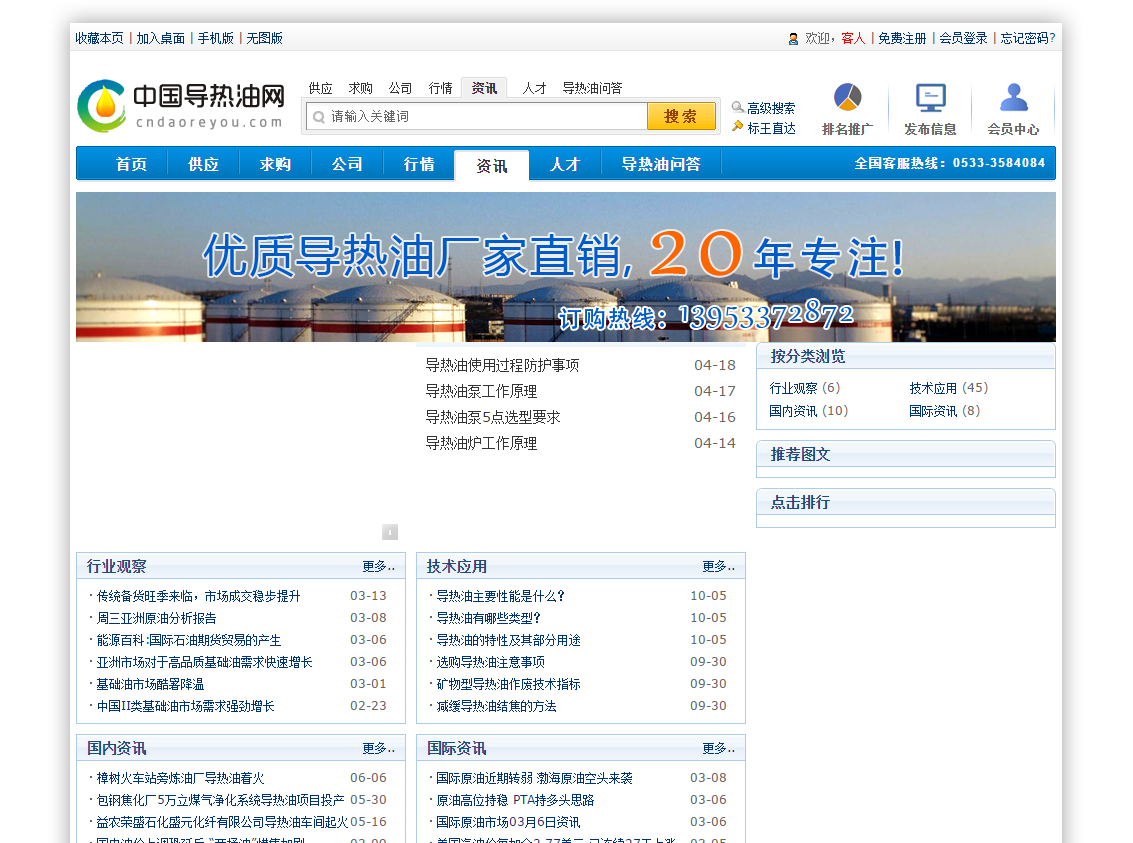Browse the 技术应用 (45) category

[948, 388]
